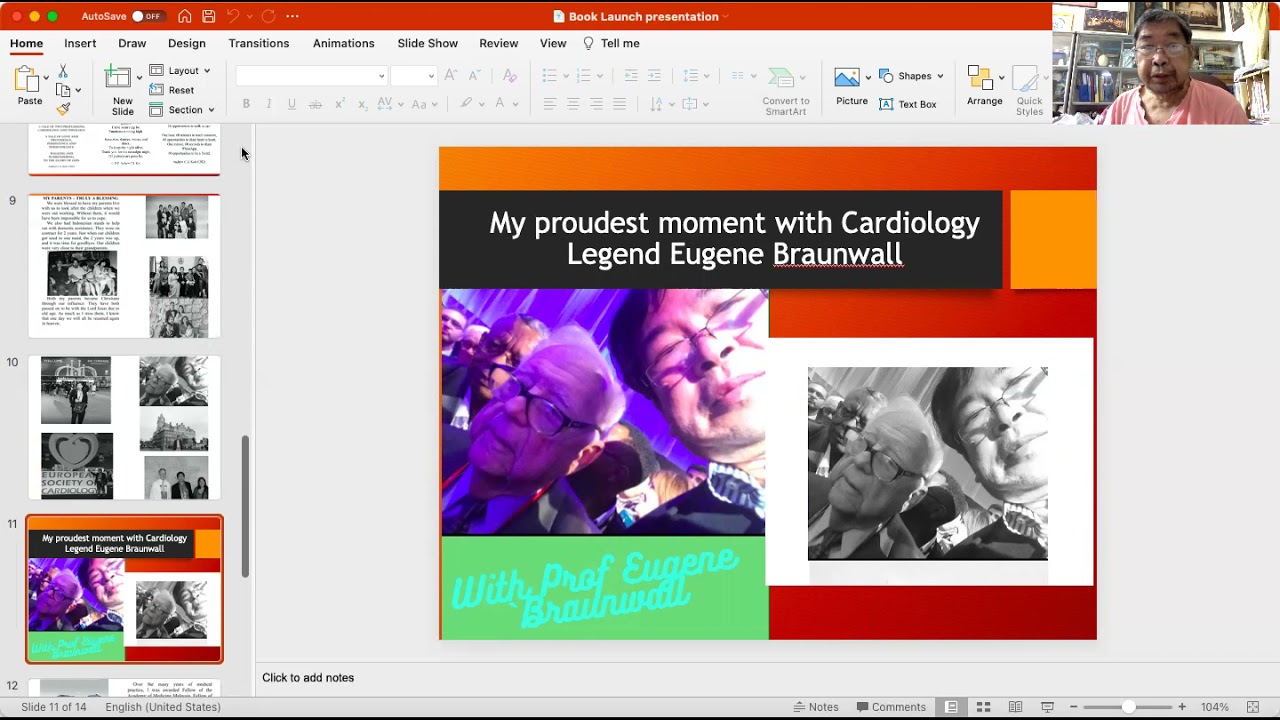Viewport: 1280px width, 720px height.
Task: Center the text alignment
Action: click(x=573, y=104)
